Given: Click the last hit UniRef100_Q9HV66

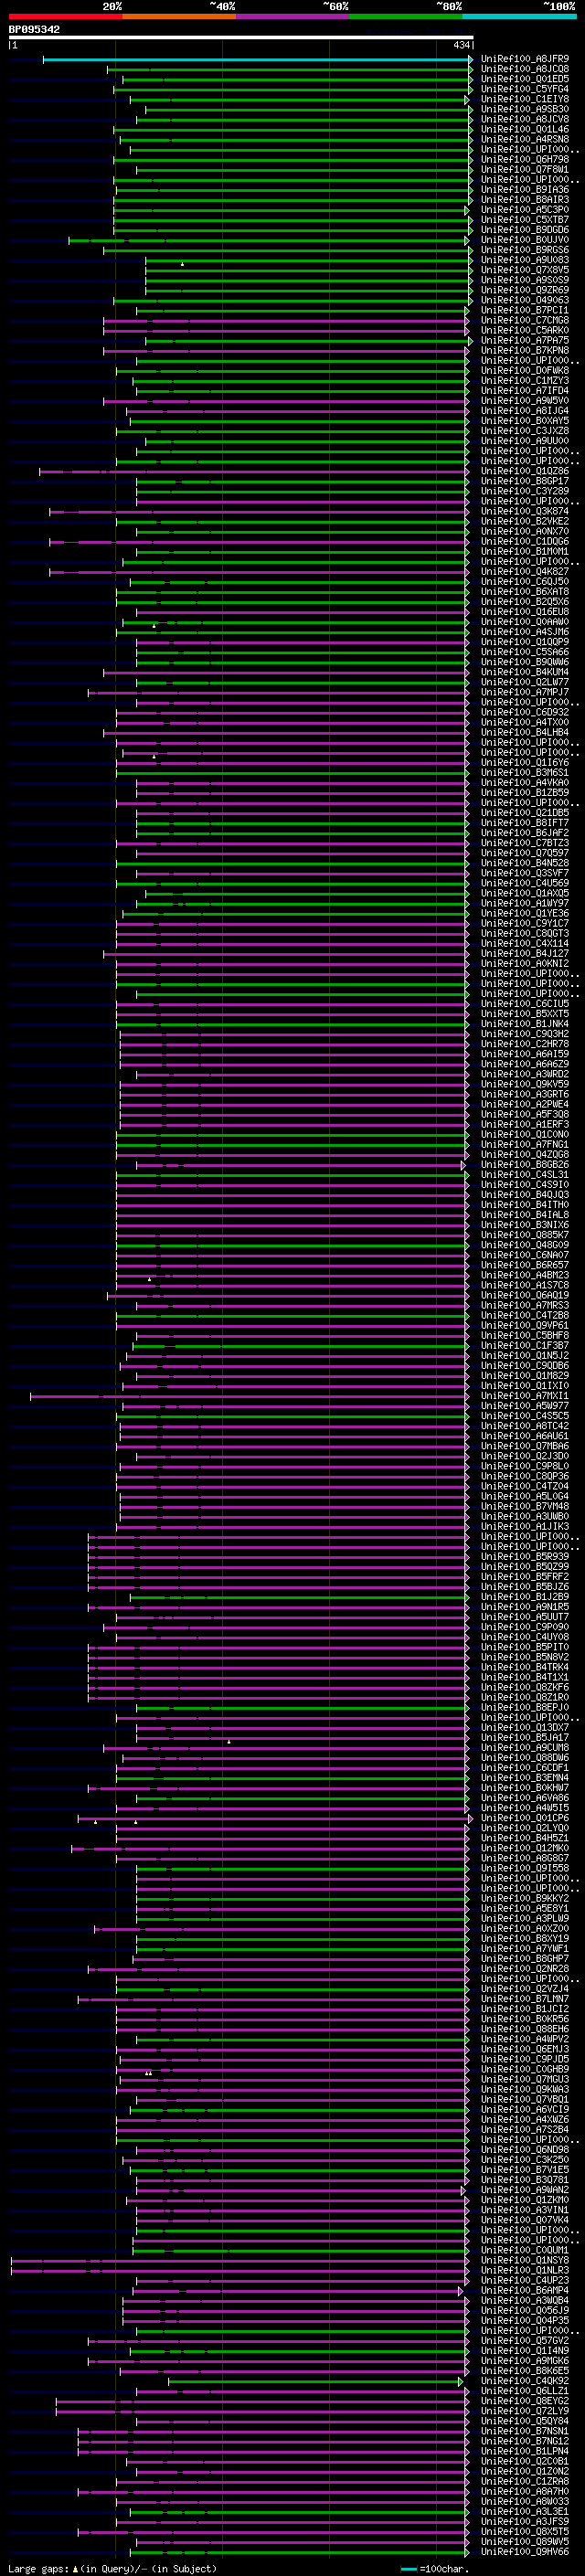Looking at the screenshot, I should (x=525, y=2551).
